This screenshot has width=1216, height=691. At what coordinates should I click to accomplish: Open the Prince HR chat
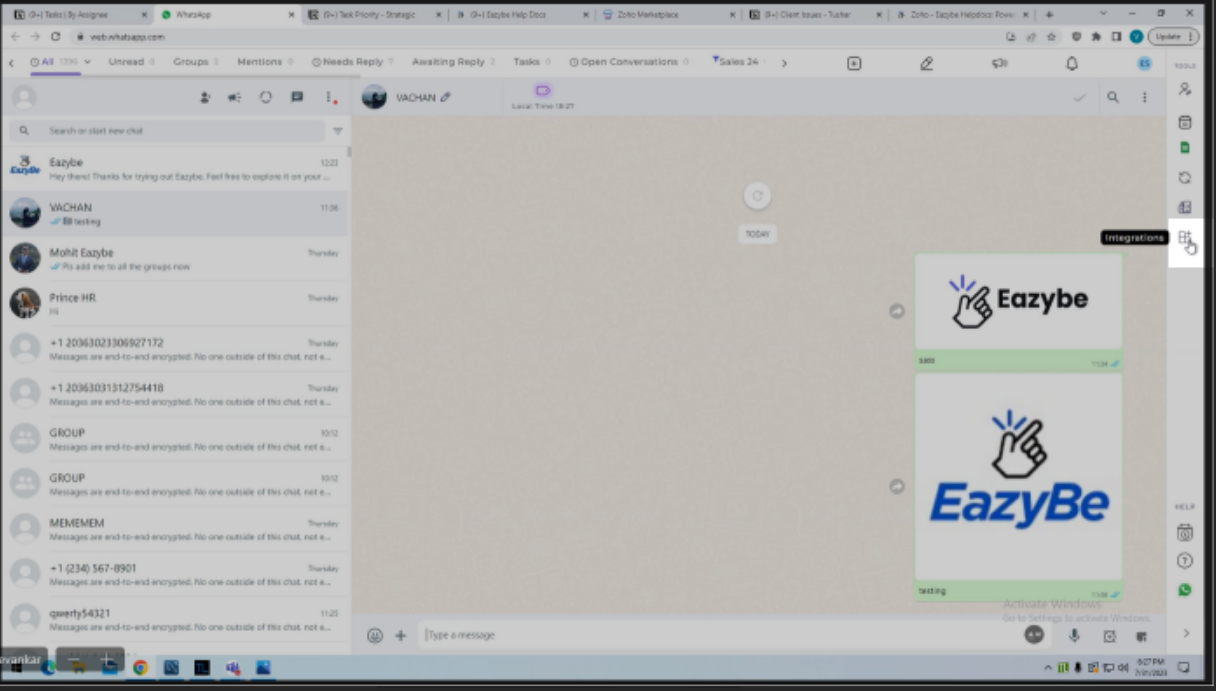[175, 304]
